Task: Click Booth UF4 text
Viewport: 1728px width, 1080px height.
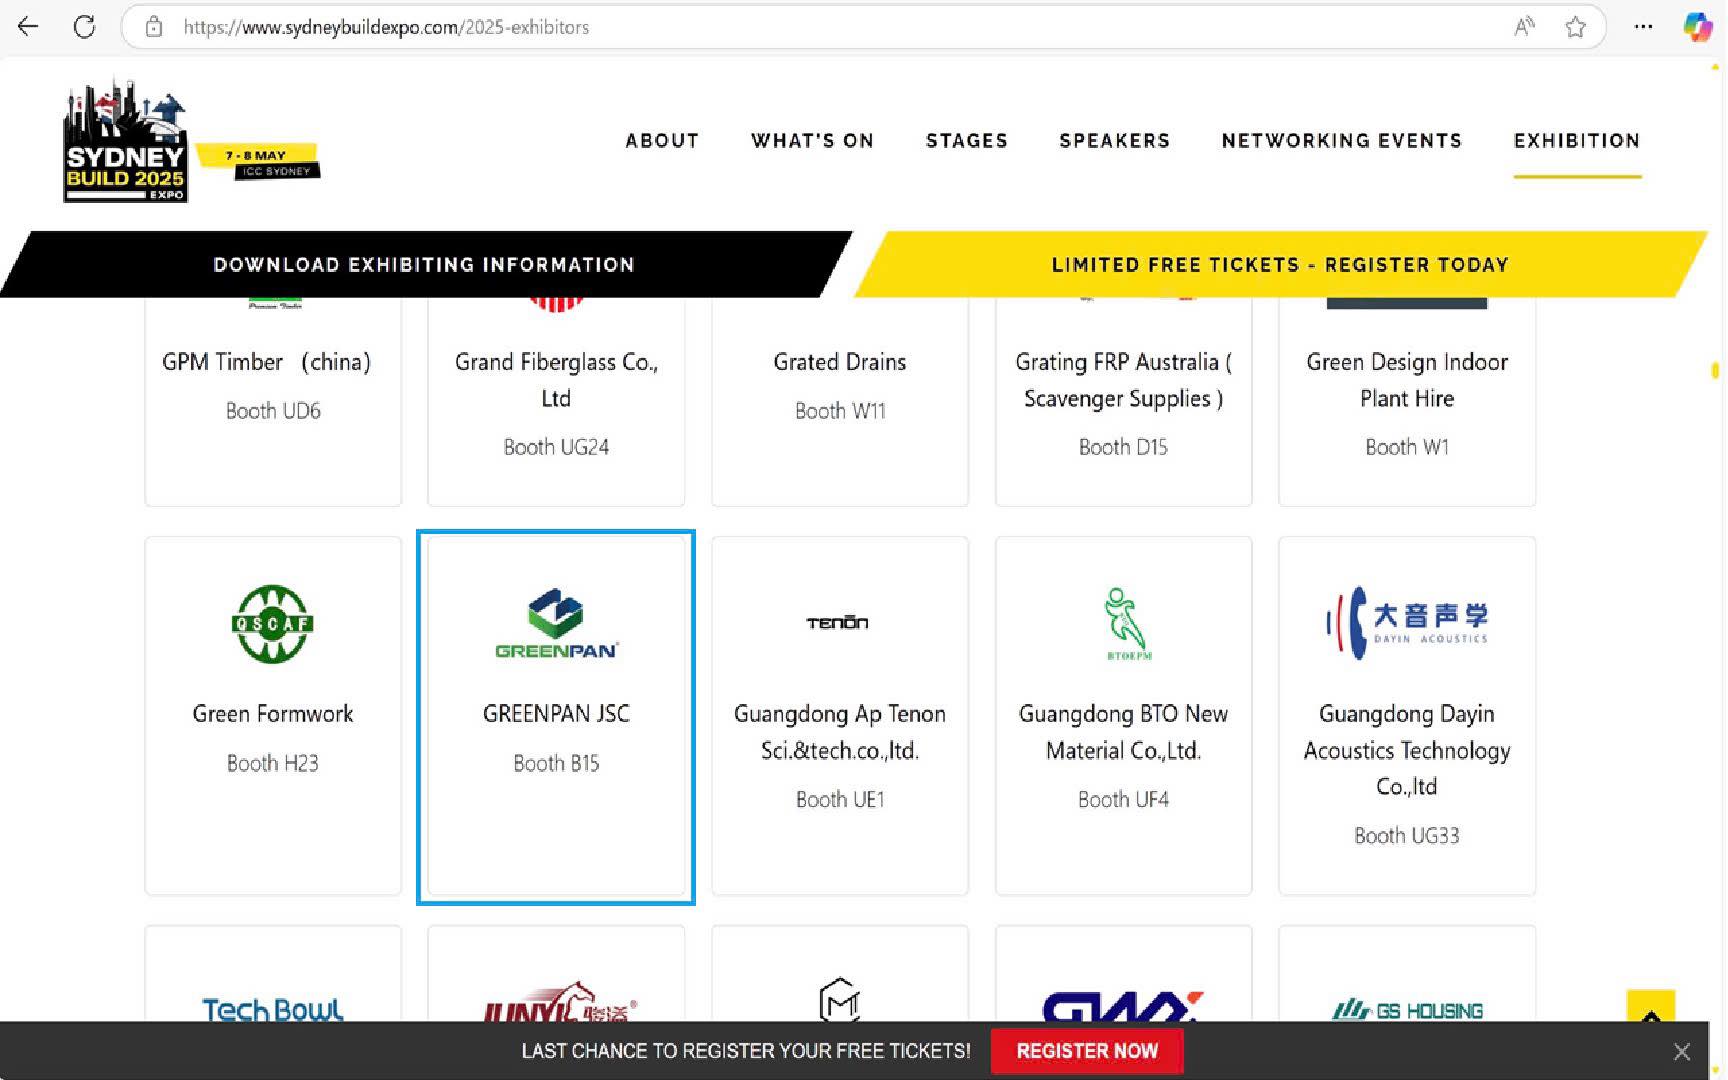Action: click(x=1123, y=799)
